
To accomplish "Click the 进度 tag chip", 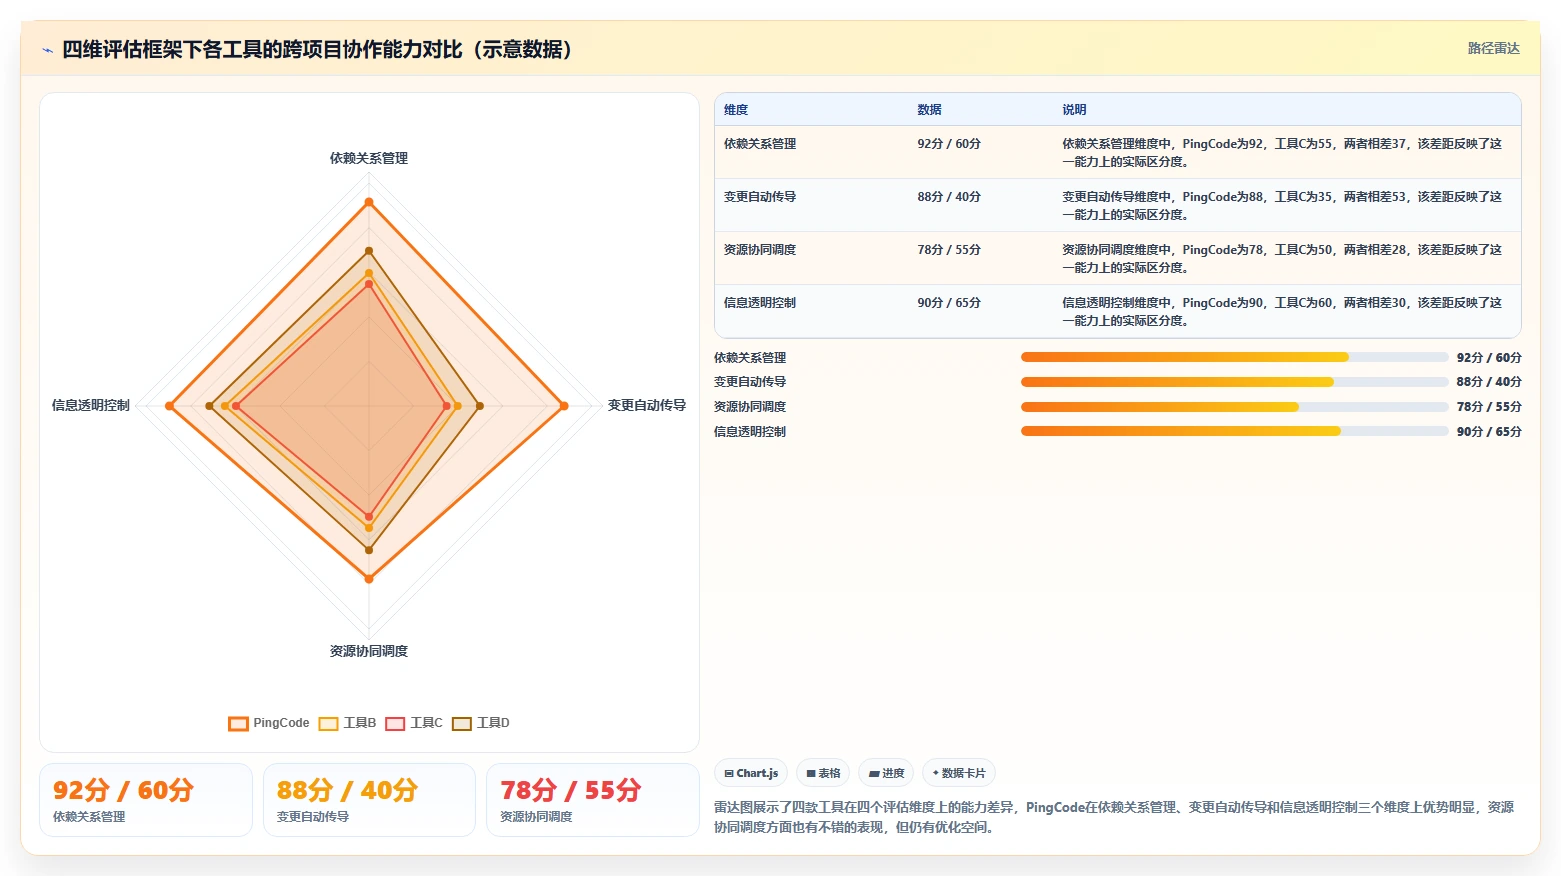I will (x=886, y=773).
